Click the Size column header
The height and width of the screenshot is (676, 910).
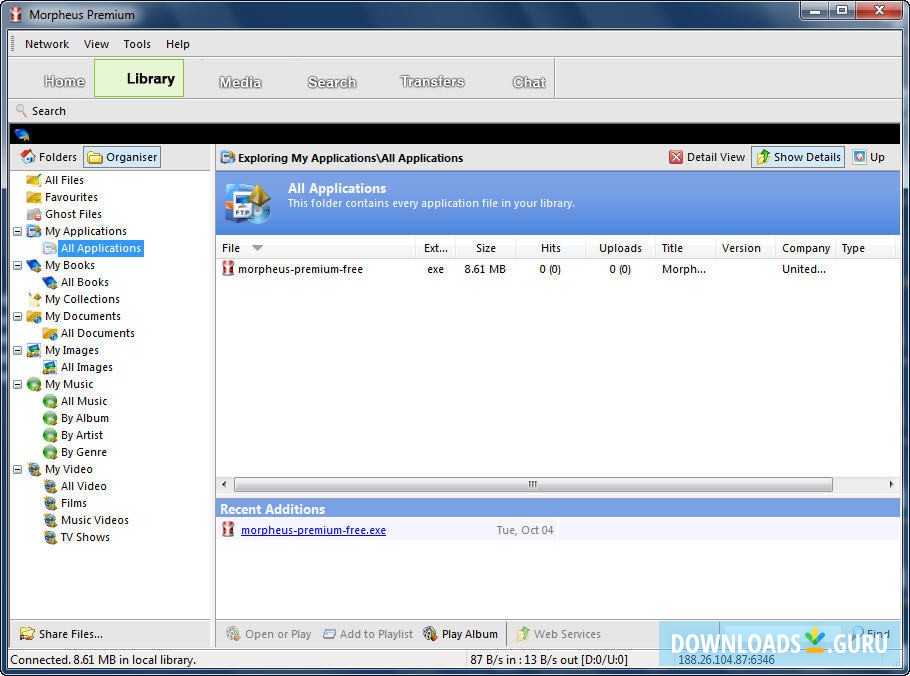[485, 248]
